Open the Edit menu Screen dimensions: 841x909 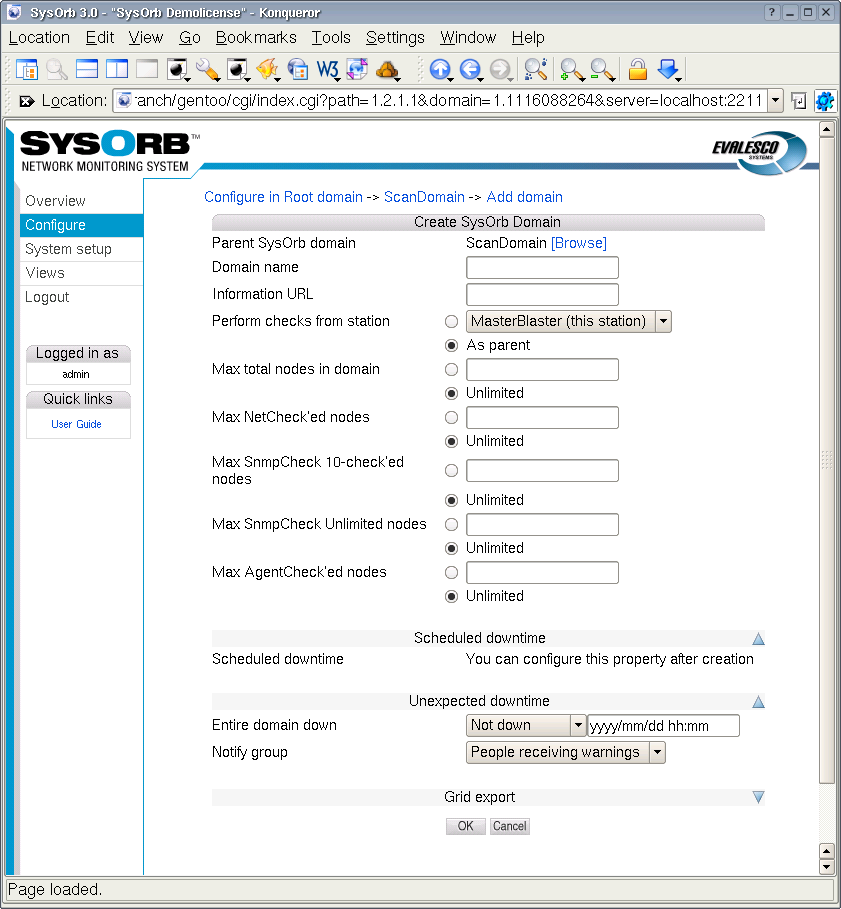pyautogui.click(x=100, y=38)
